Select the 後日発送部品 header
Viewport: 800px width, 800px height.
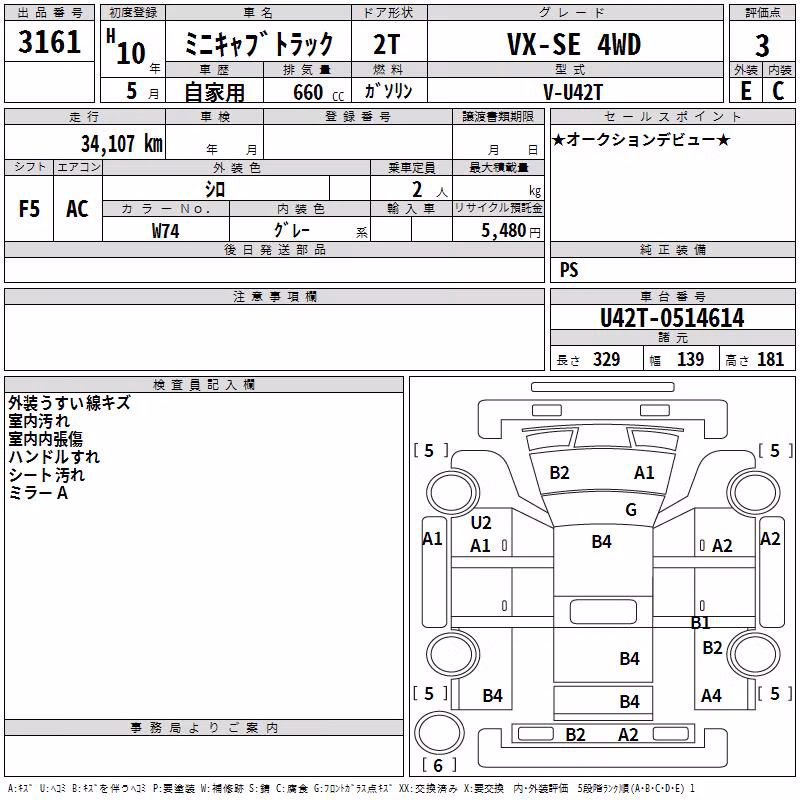pos(275,249)
